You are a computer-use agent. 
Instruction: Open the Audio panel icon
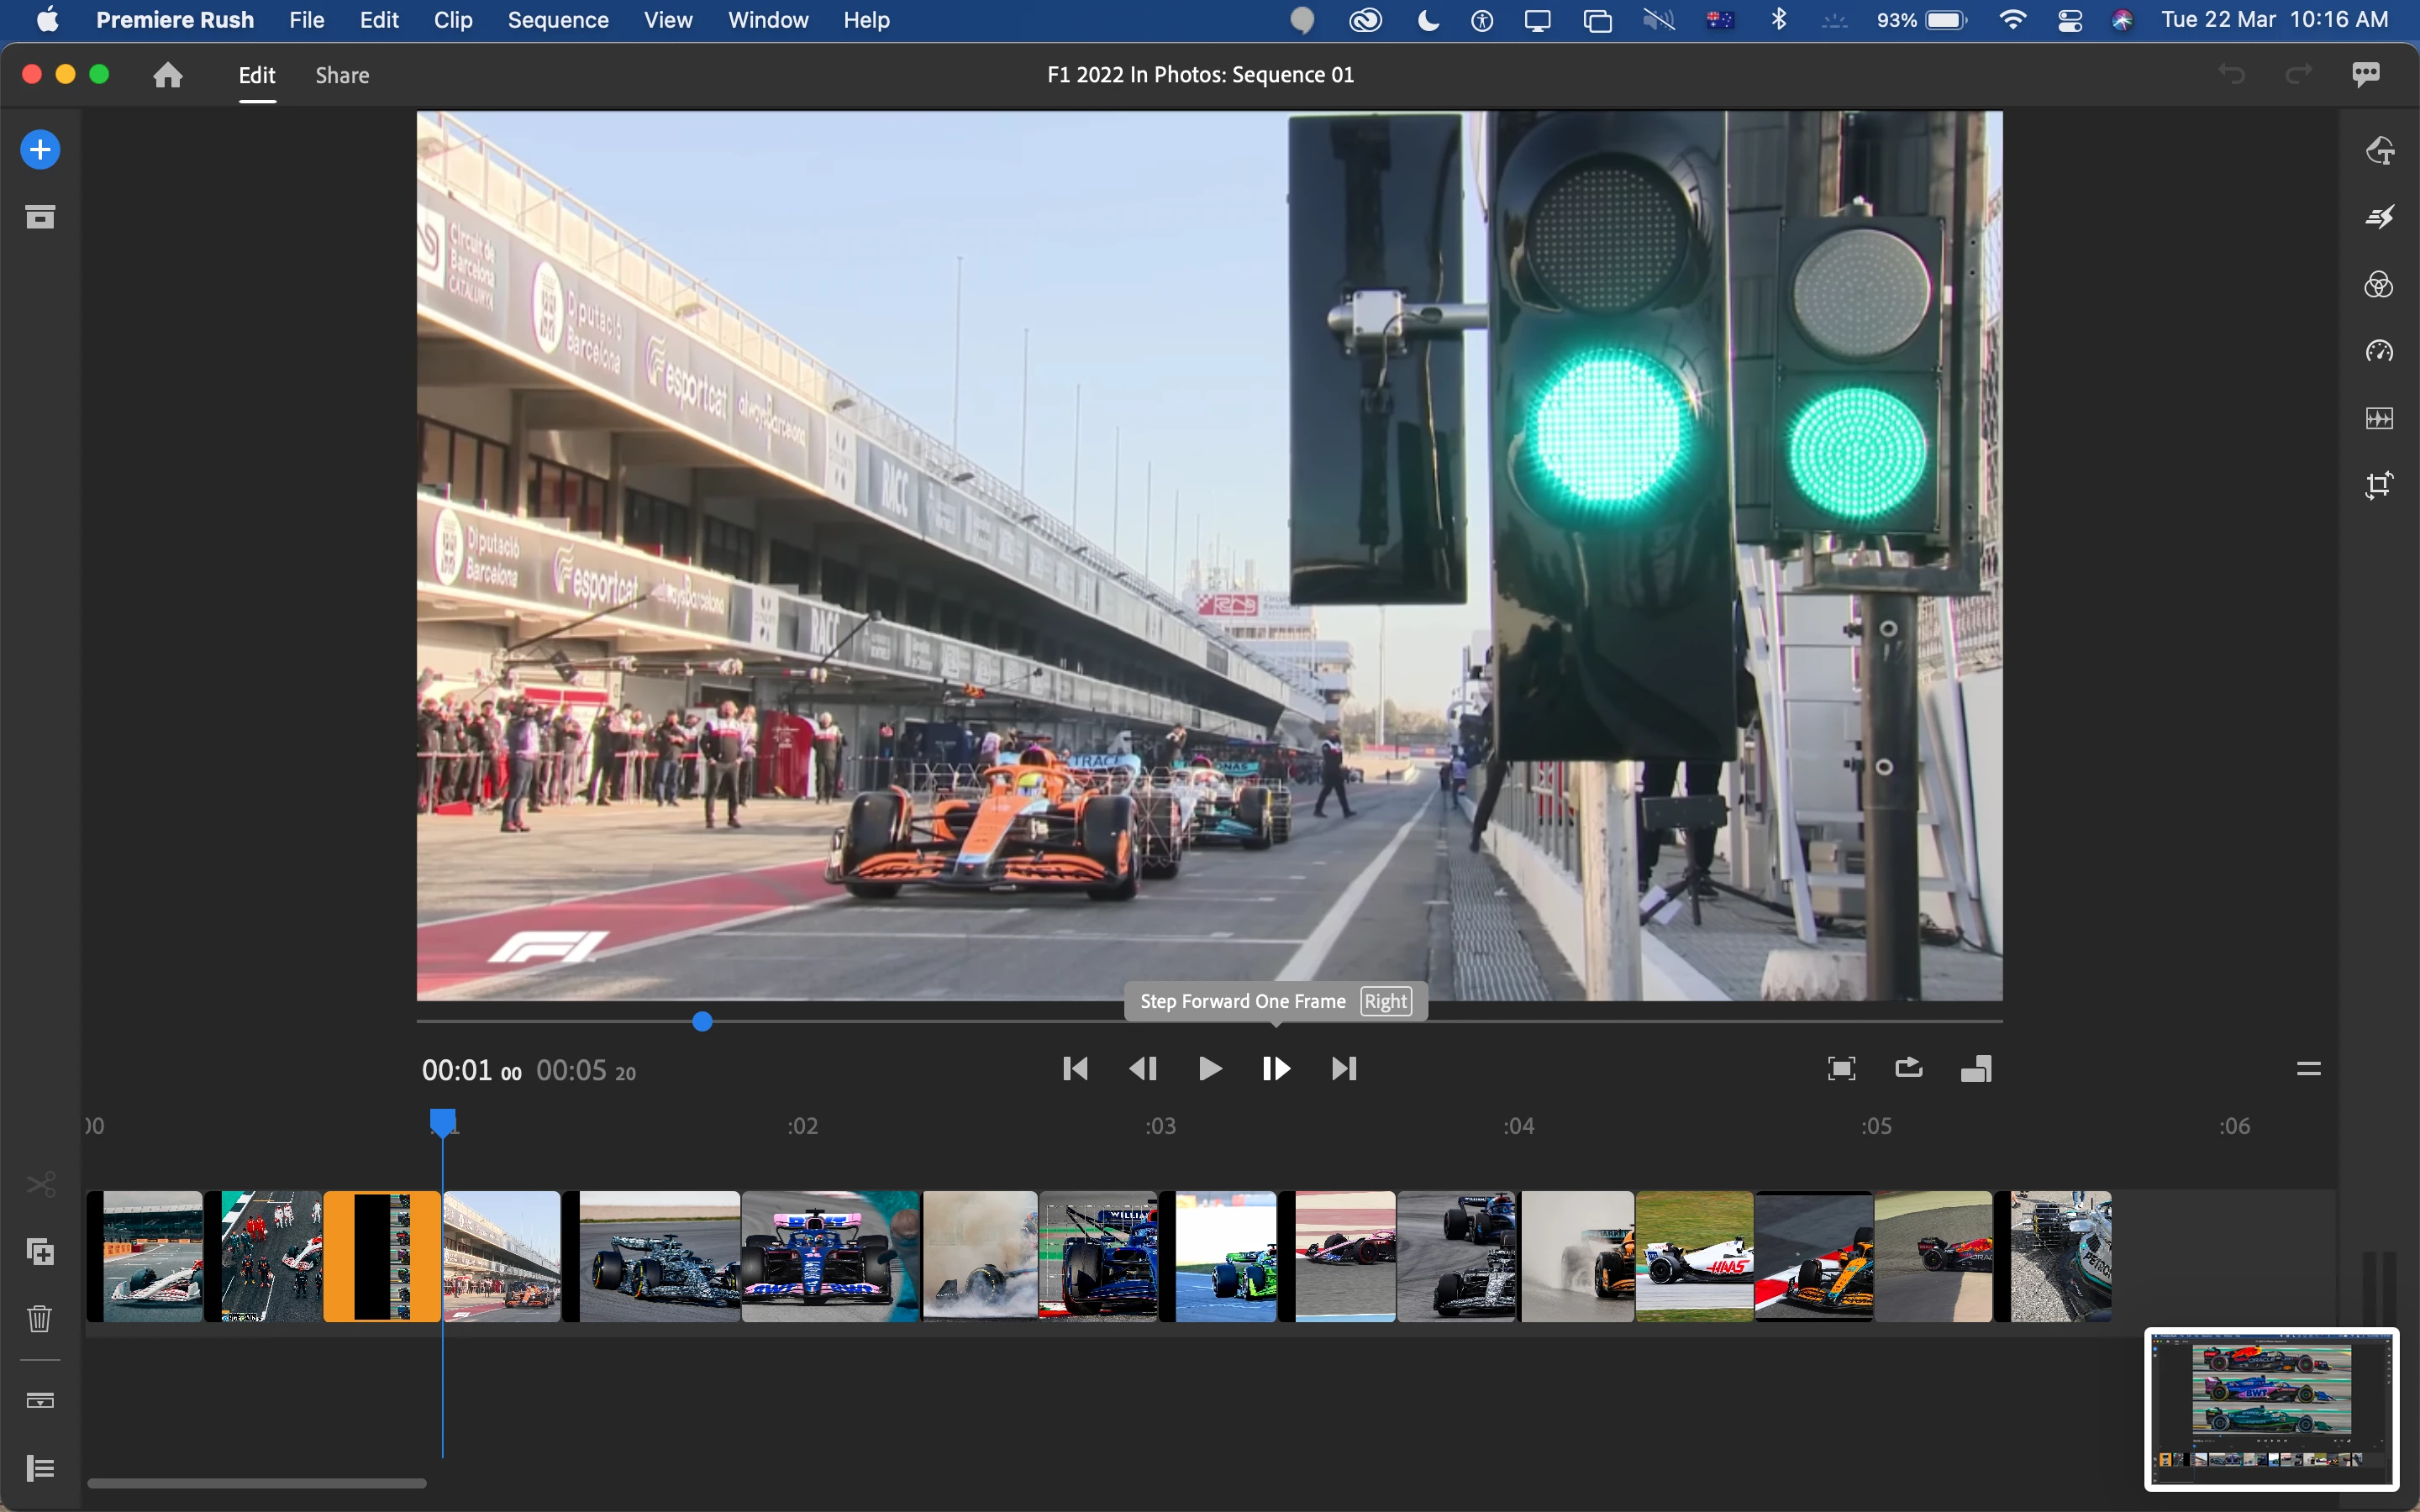[2379, 418]
